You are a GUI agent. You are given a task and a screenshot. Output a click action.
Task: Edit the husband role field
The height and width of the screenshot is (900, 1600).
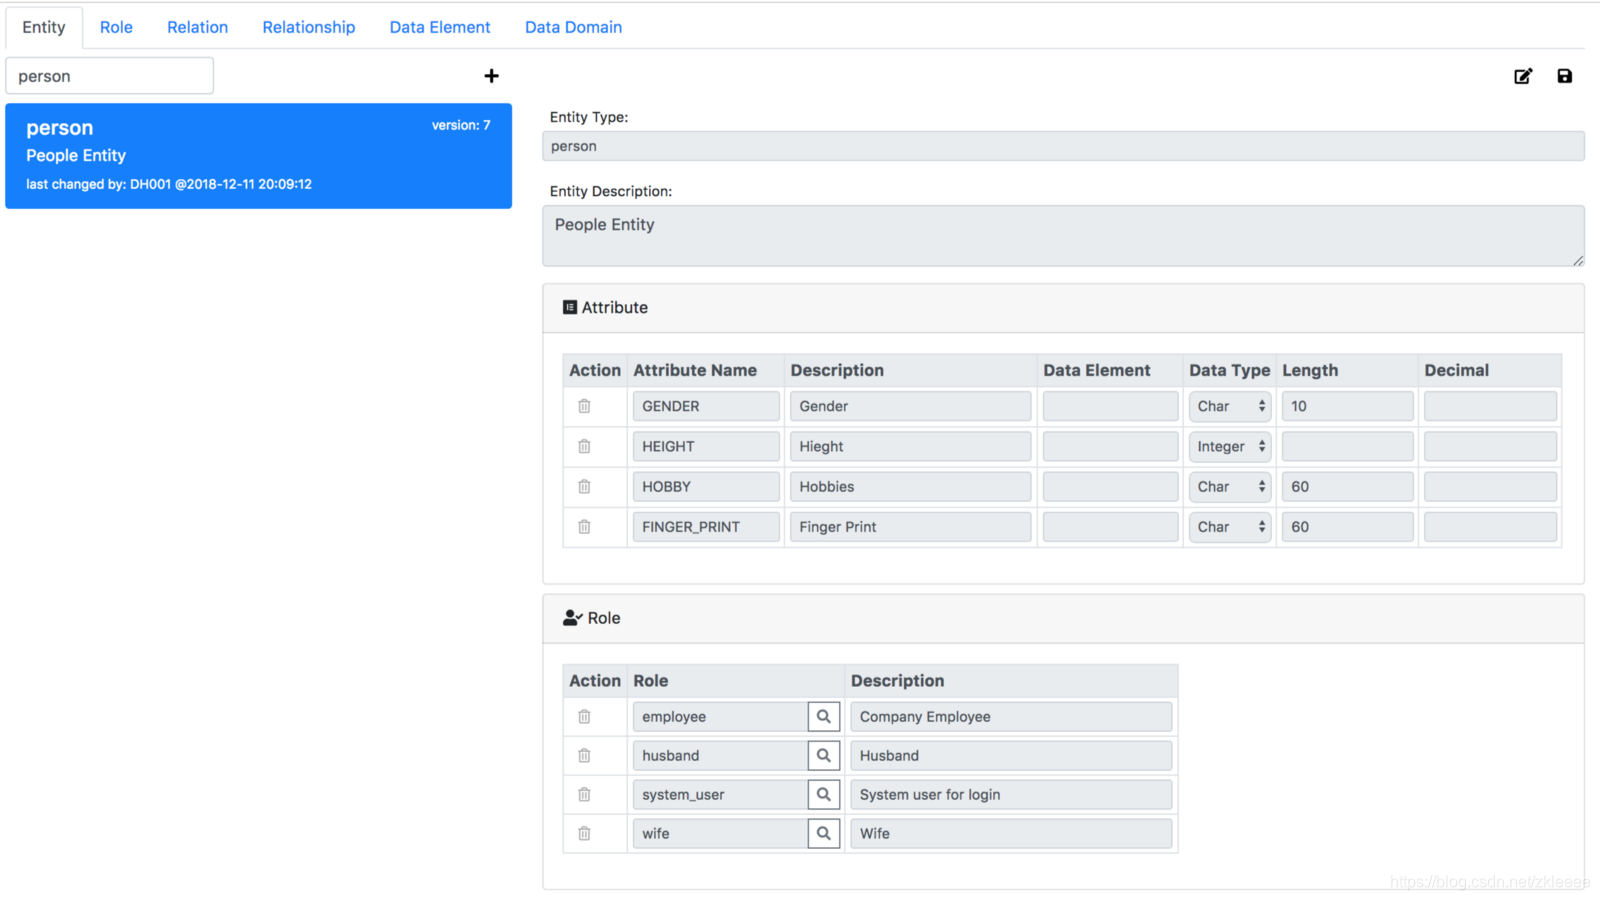(x=720, y=755)
